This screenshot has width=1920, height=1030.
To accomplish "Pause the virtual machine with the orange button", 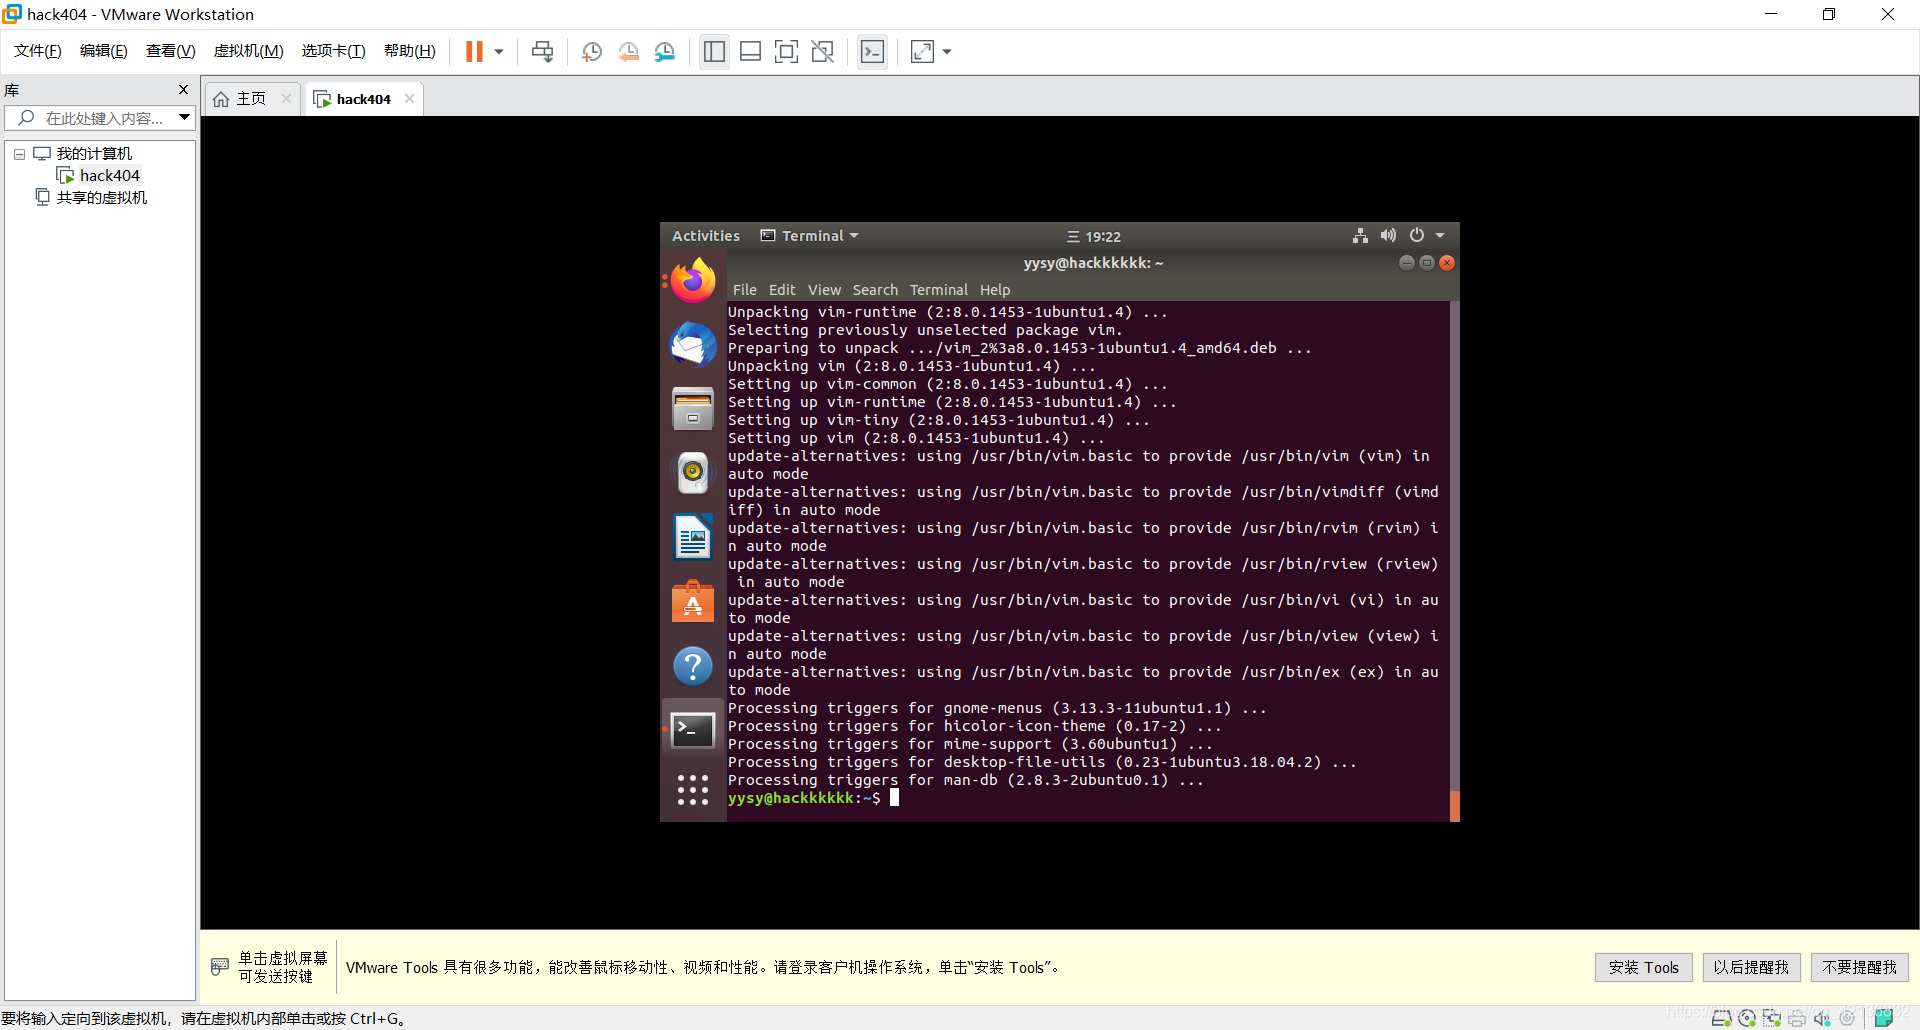I will click(474, 52).
